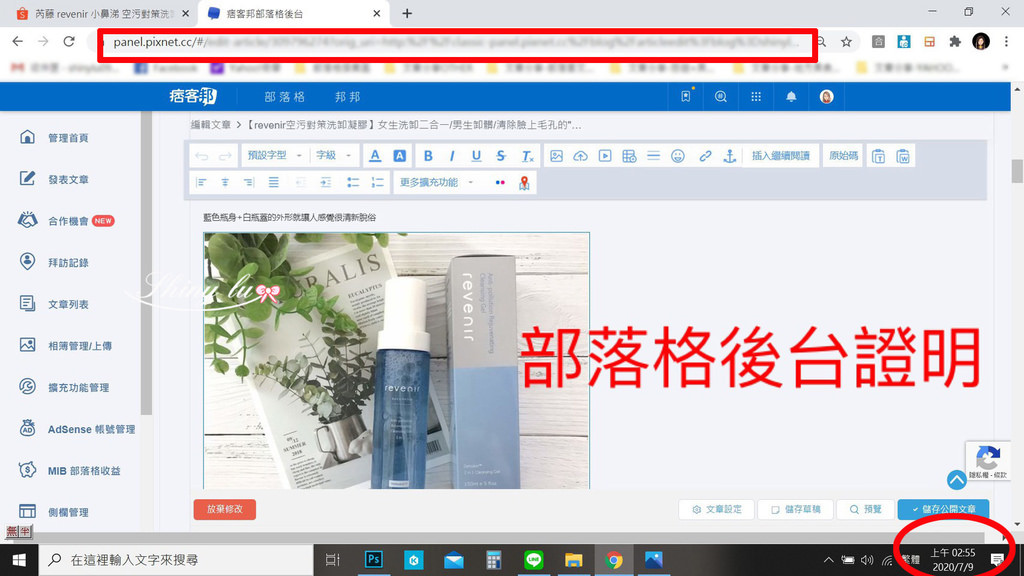Increase indent
The height and width of the screenshot is (576, 1024).
click(325, 183)
